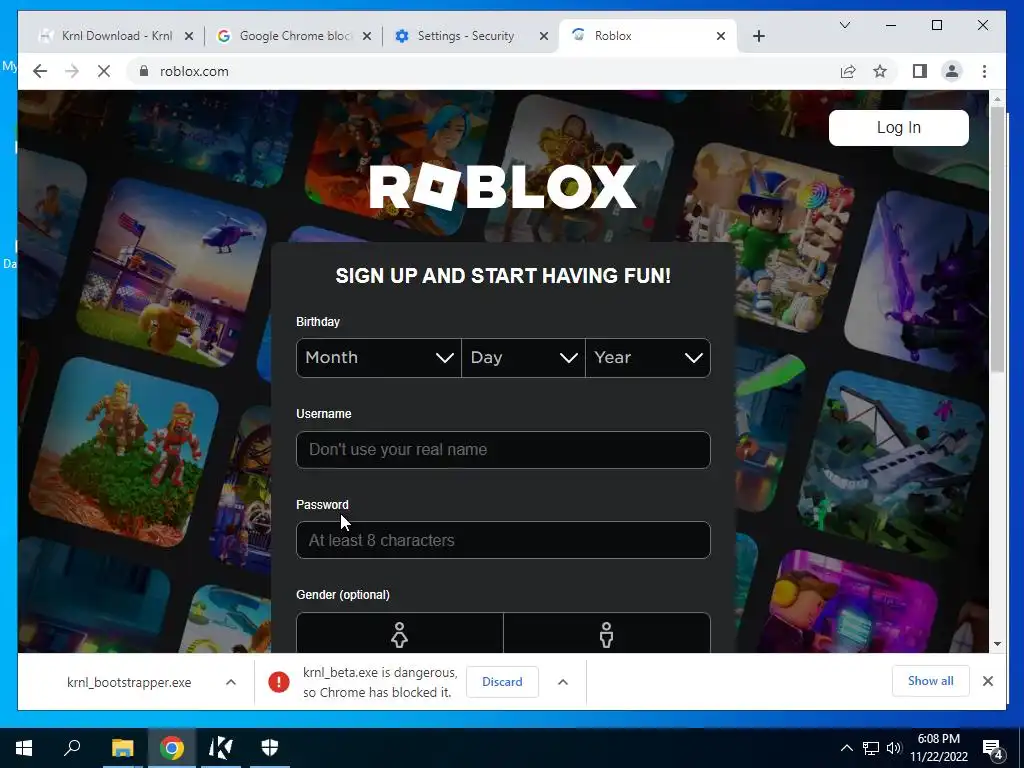Click the Roblox logo
The image size is (1024, 768).
point(502,187)
